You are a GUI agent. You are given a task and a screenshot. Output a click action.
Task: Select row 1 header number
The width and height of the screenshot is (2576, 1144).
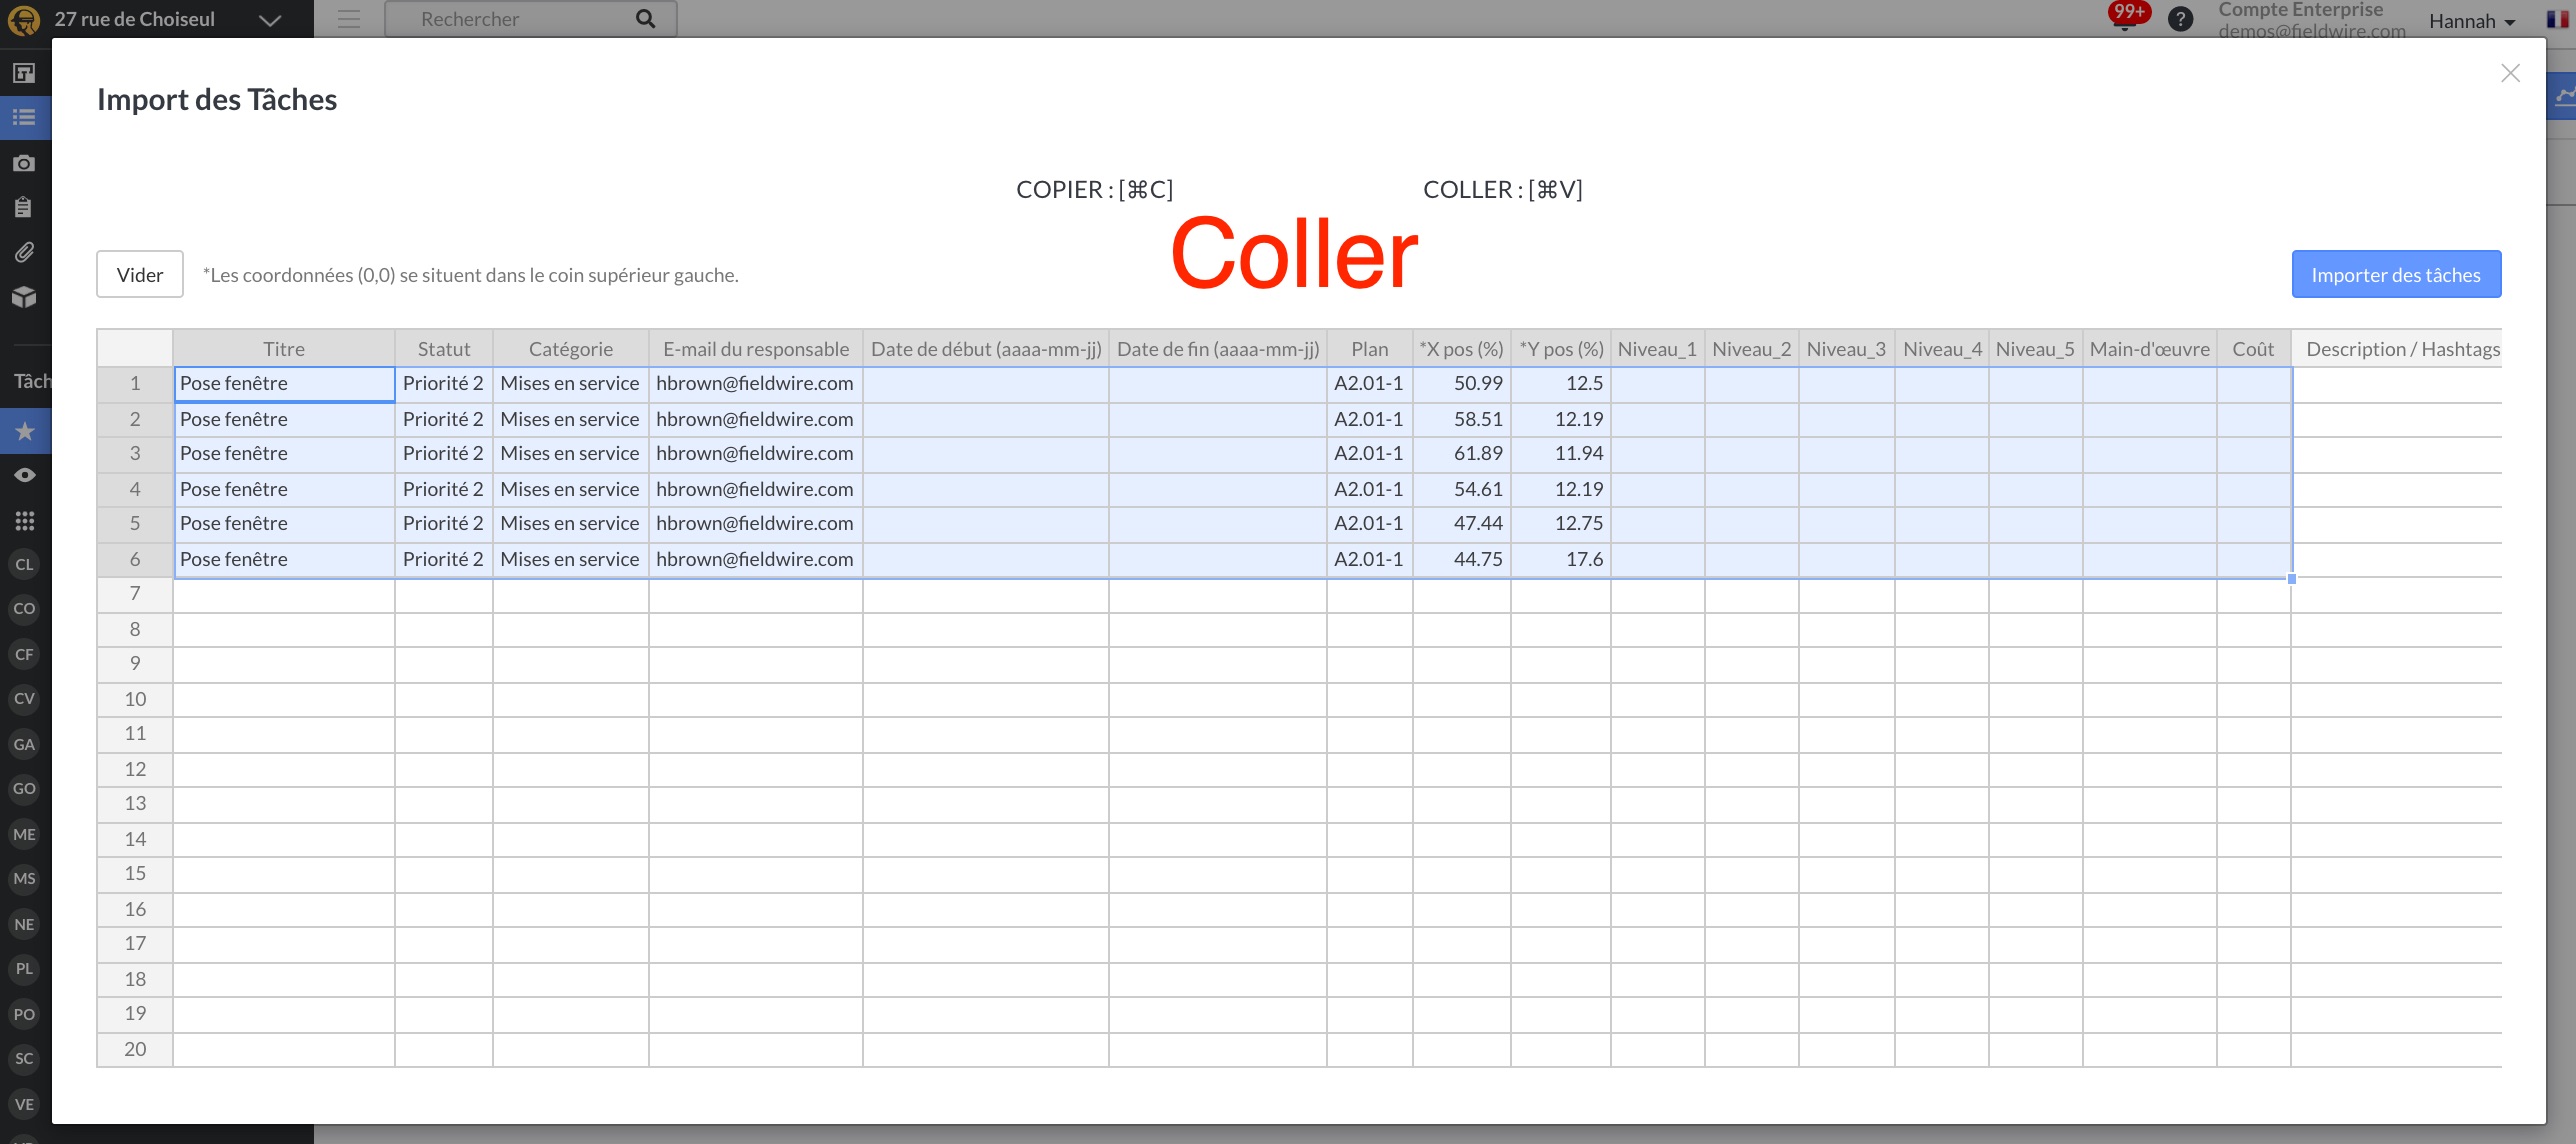click(x=135, y=384)
